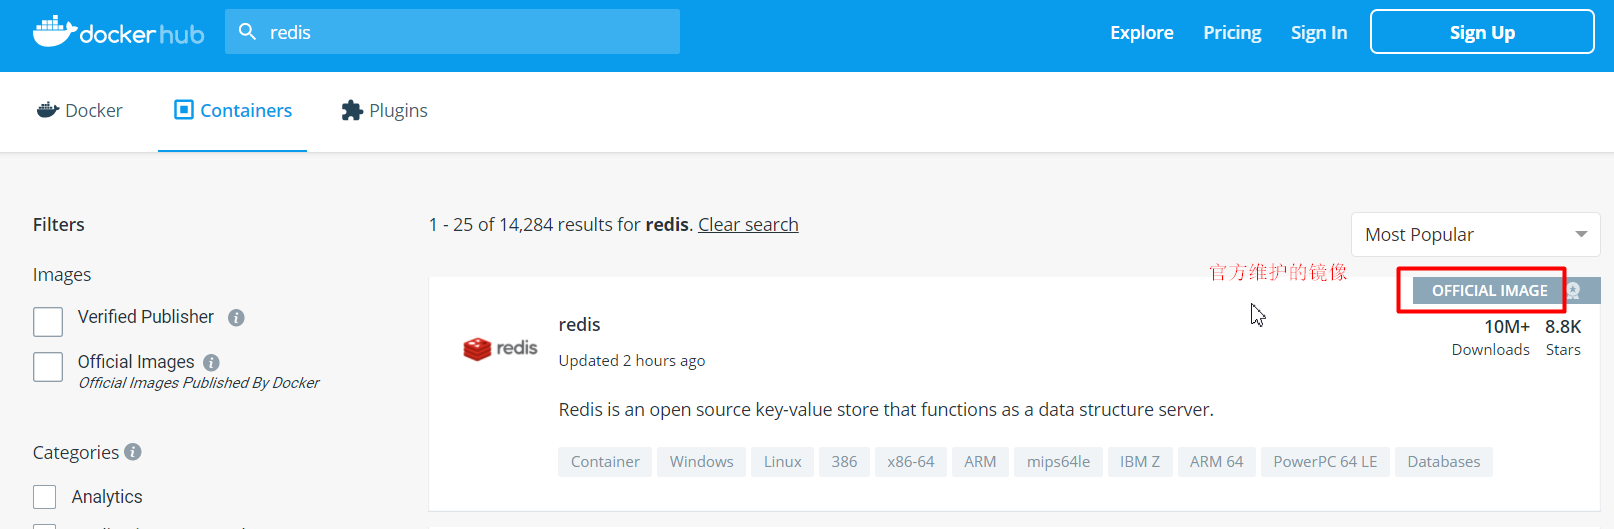Click the Official Images info icon
Screen dimensions: 1614x529
[211, 362]
